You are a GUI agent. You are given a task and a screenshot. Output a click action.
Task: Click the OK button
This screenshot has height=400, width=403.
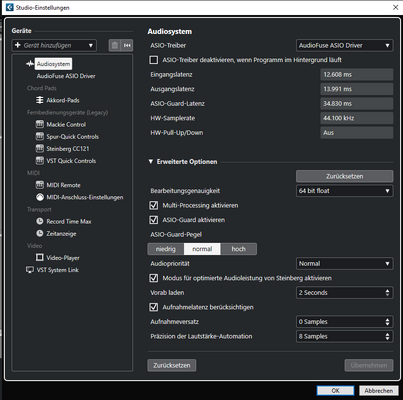(x=335, y=390)
